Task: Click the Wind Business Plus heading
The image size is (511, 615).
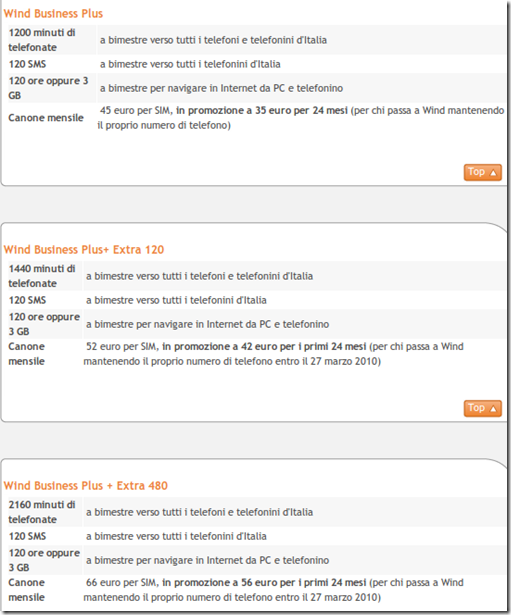Action: coord(53,14)
